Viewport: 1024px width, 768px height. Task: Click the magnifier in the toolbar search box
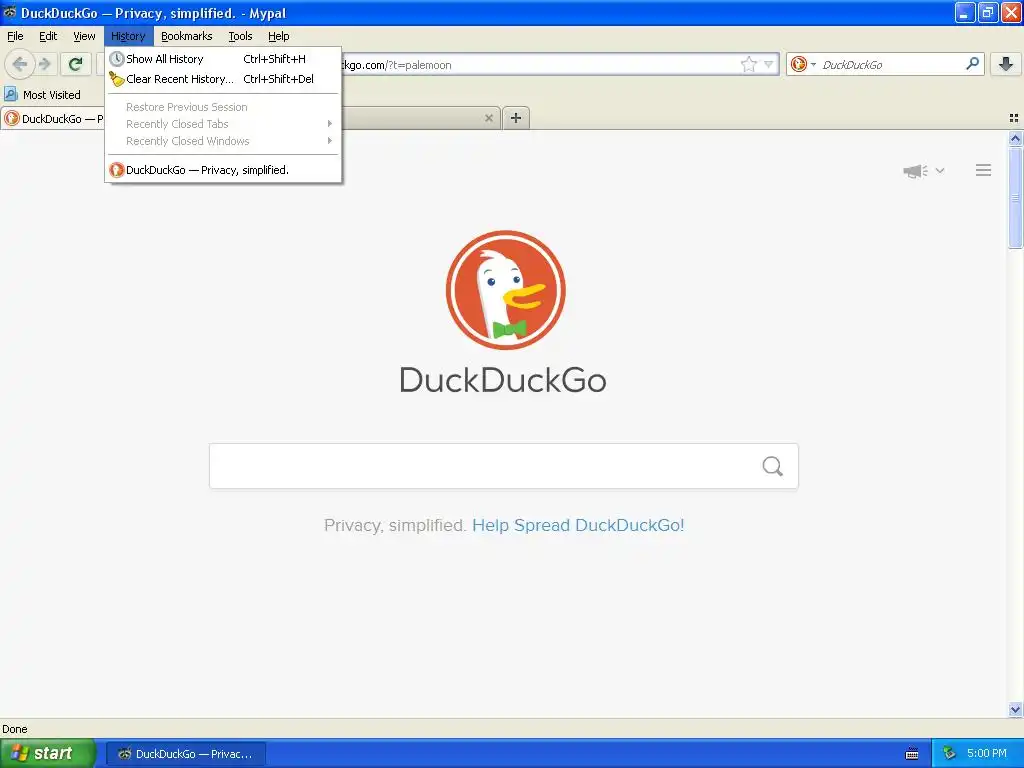[x=972, y=63]
